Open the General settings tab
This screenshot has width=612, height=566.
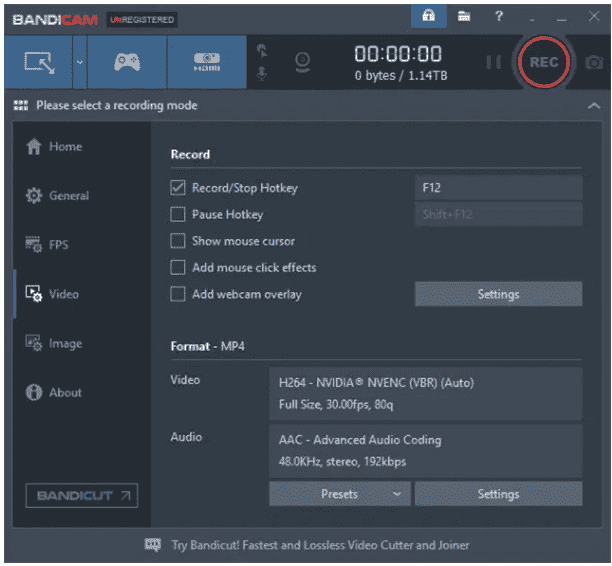point(58,196)
